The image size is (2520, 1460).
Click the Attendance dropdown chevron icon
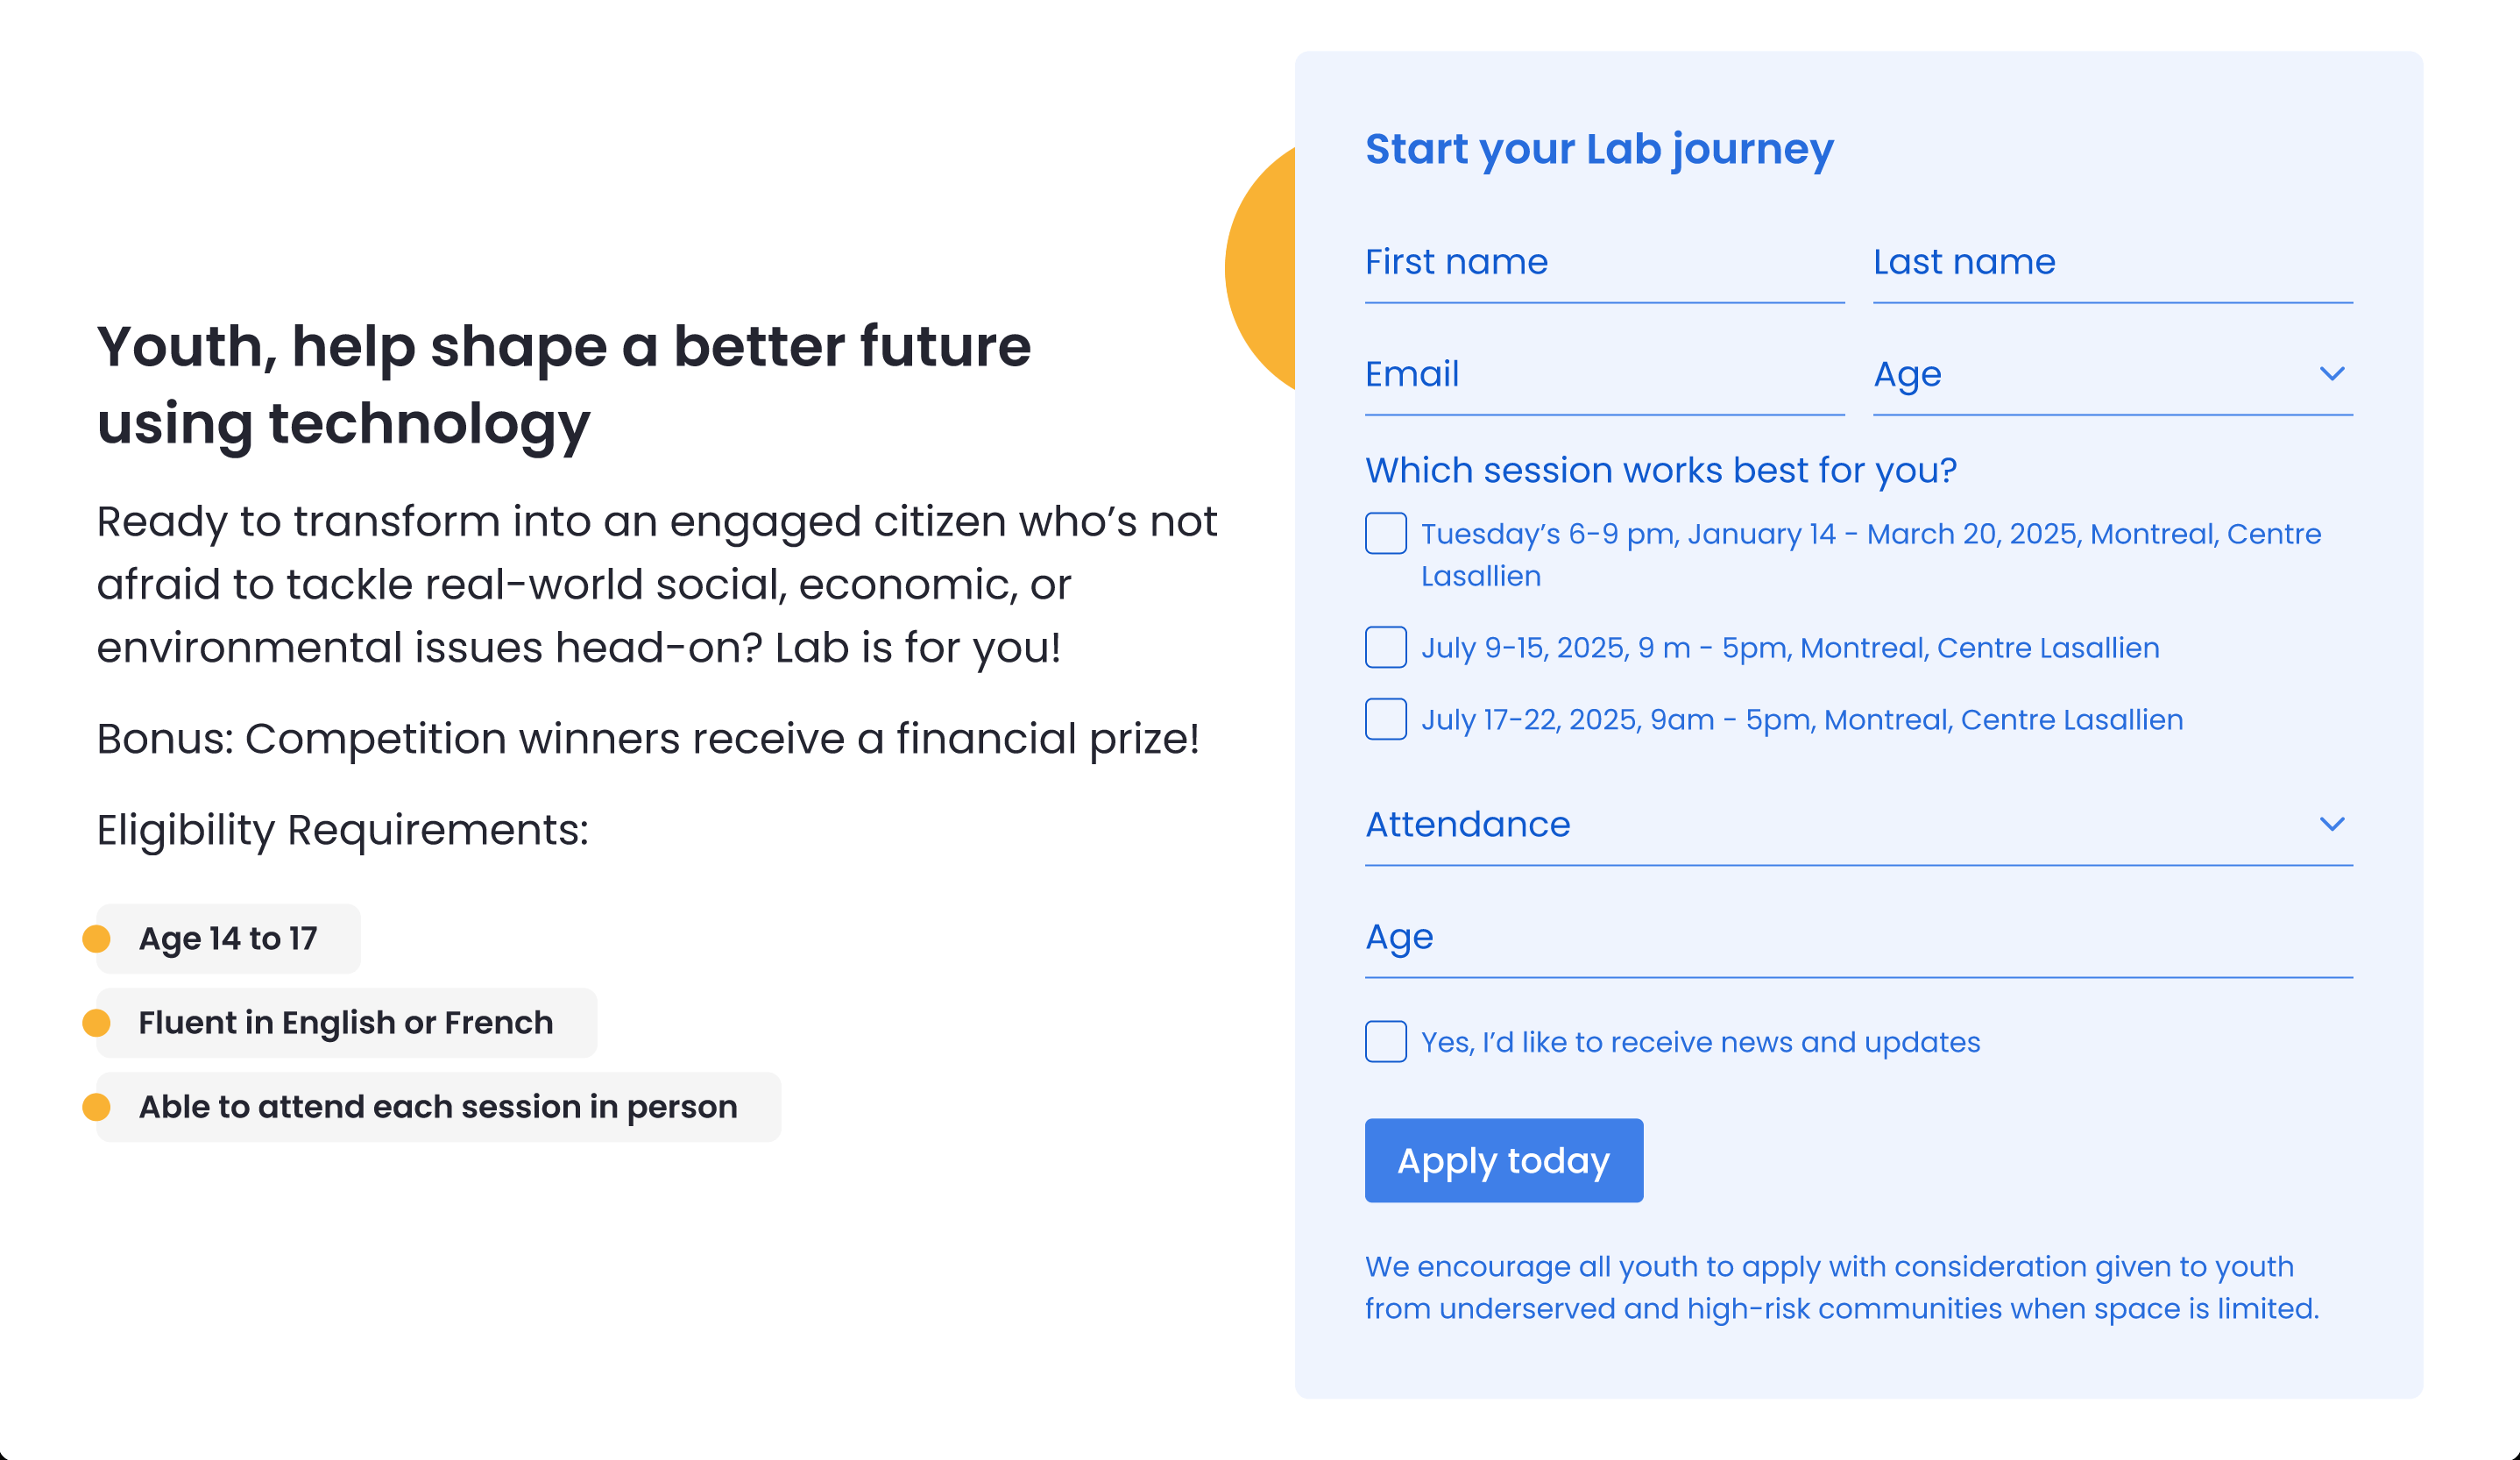click(2331, 824)
